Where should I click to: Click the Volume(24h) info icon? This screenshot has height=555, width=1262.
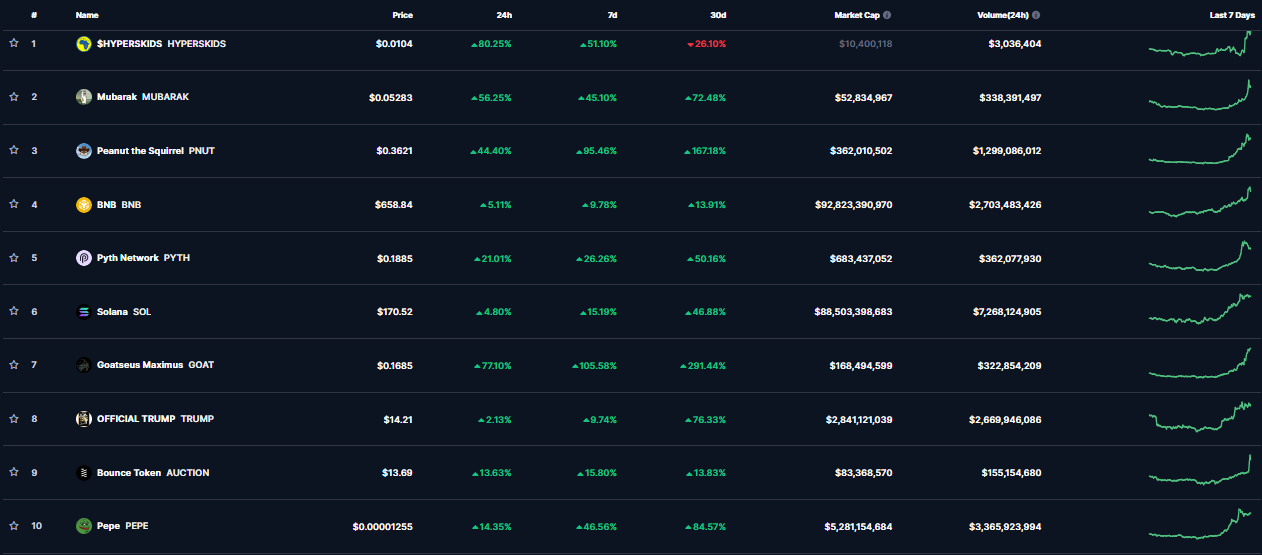pos(1035,16)
